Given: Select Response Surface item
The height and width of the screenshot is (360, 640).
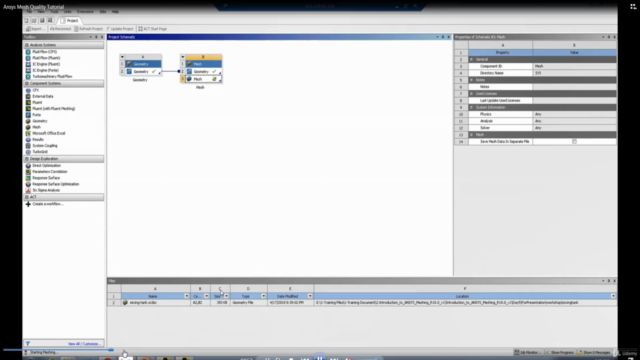Looking at the screenshot, I should [46, 178].
